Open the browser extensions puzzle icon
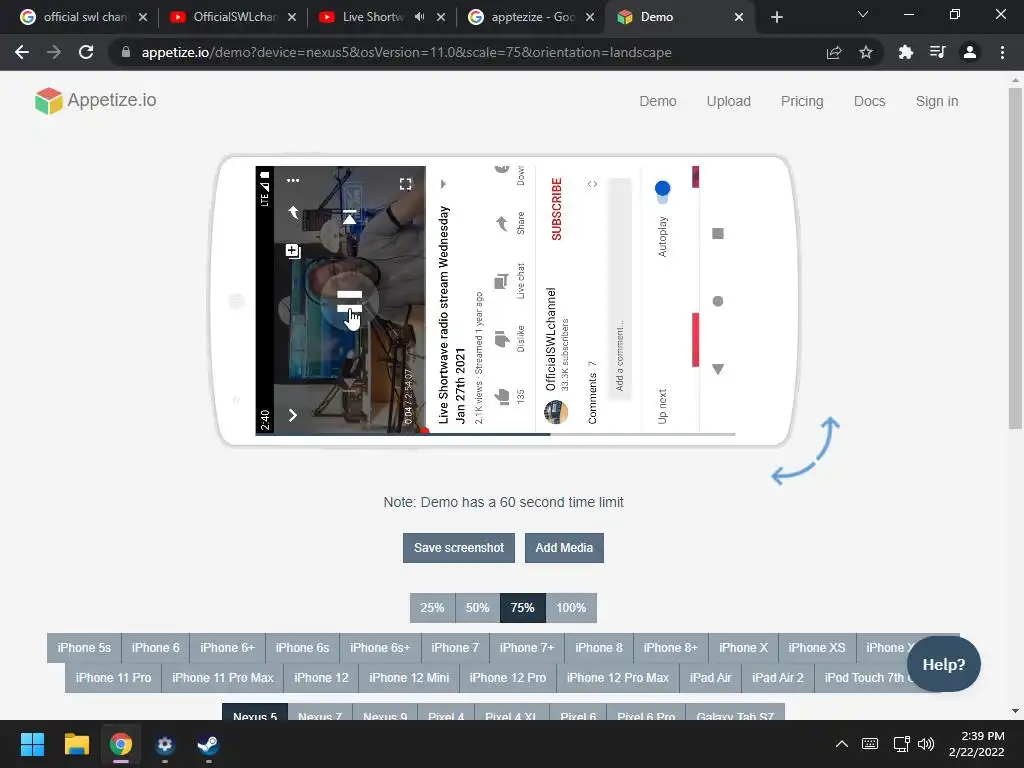 (905, 52)
